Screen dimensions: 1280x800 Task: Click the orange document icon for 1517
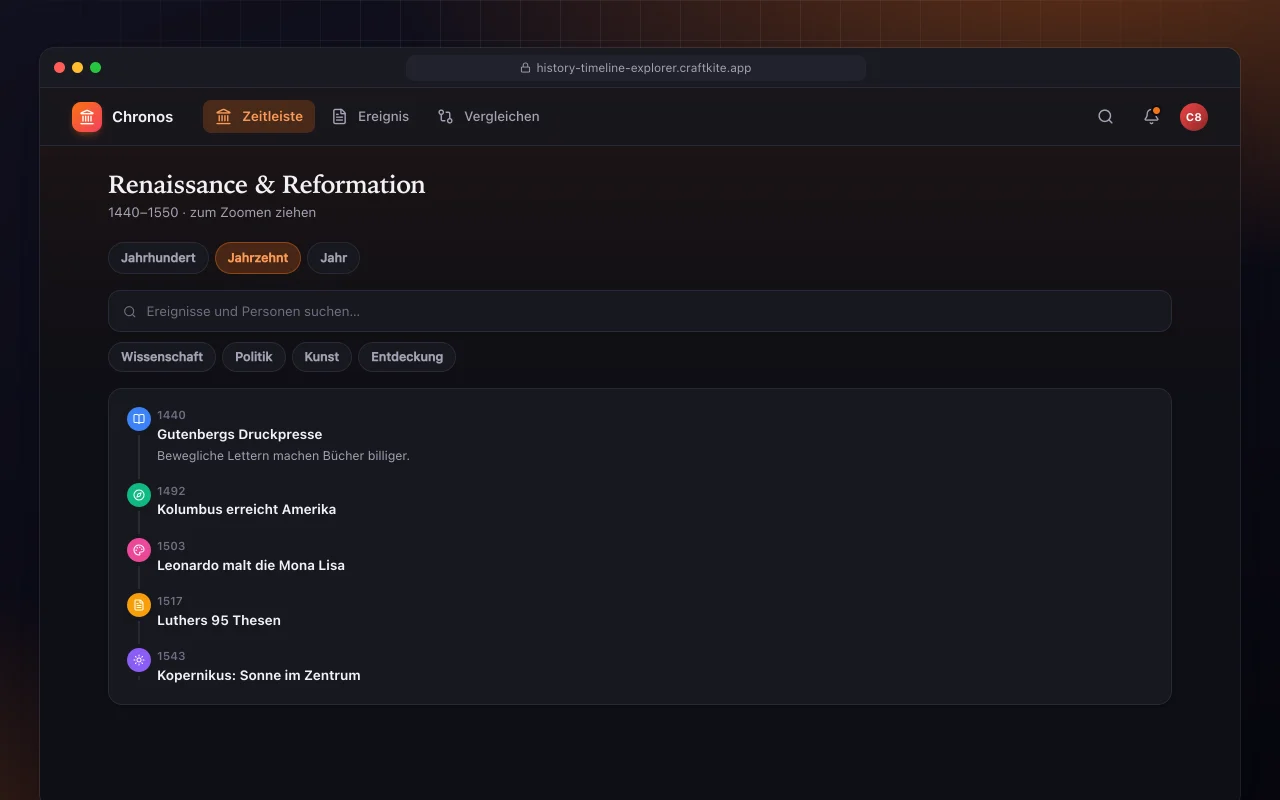pyautogui.click(x=139, y=605)
